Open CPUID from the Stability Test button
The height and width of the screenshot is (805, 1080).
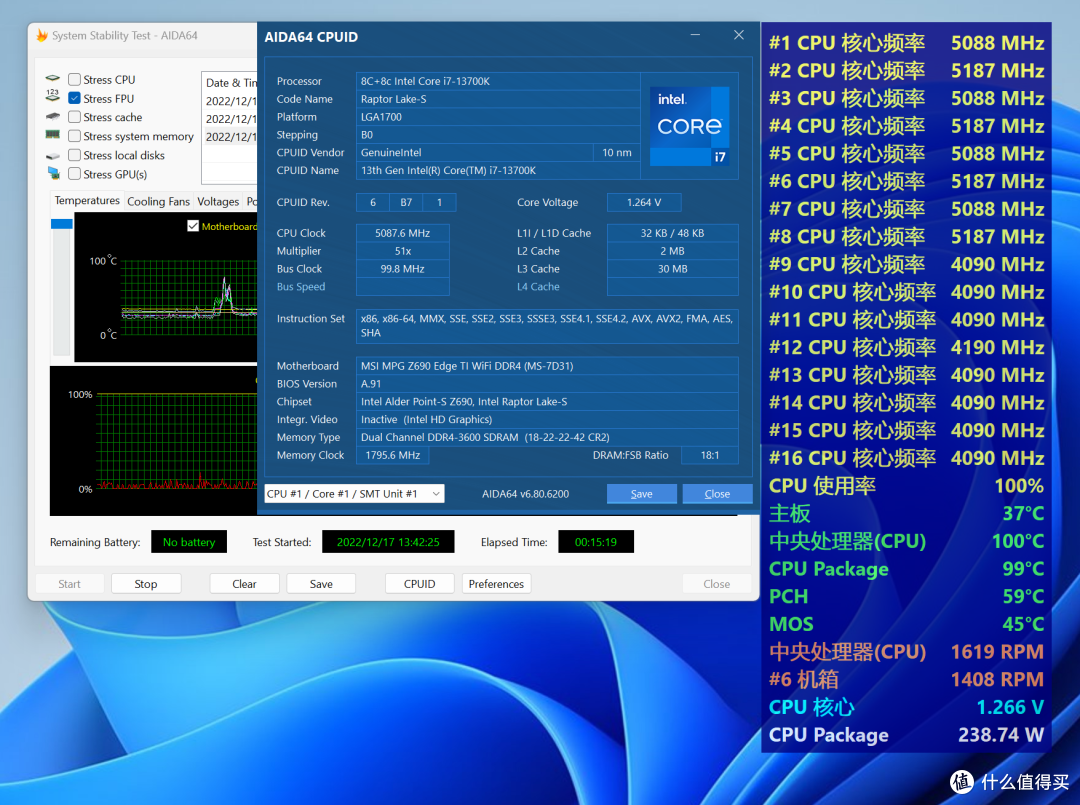click(x=419, y=583)
